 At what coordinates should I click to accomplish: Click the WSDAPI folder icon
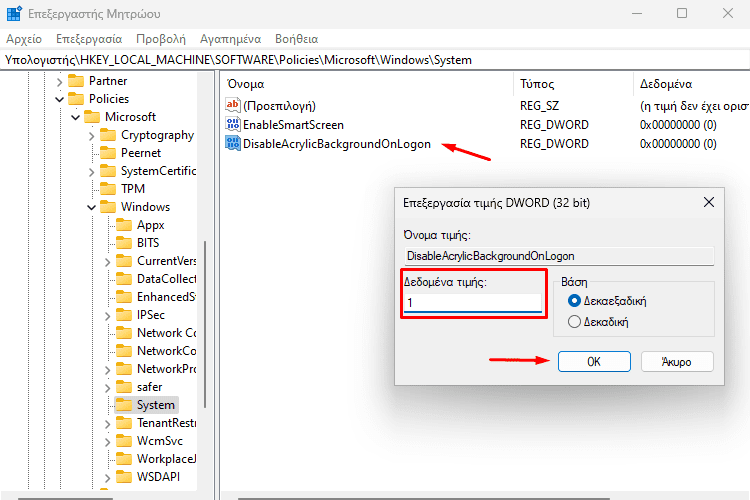click(124, 477)
